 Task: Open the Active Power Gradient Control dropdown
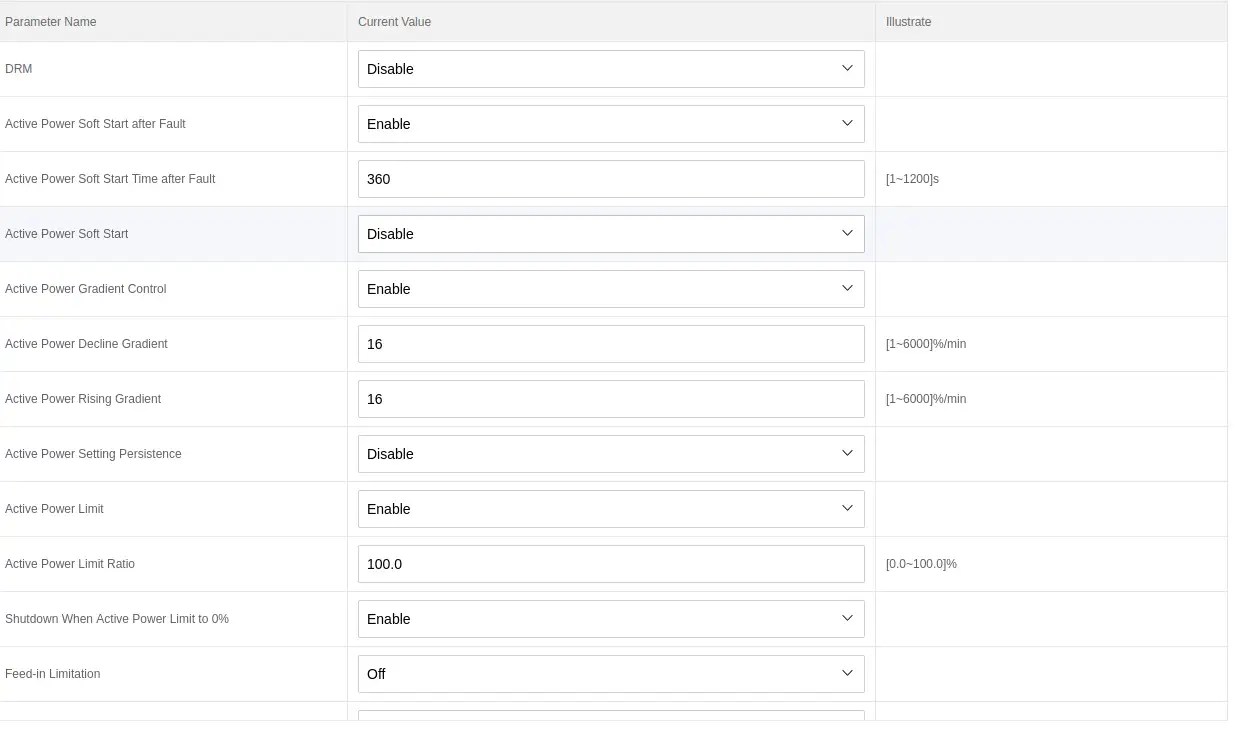(x=611, y=288)
